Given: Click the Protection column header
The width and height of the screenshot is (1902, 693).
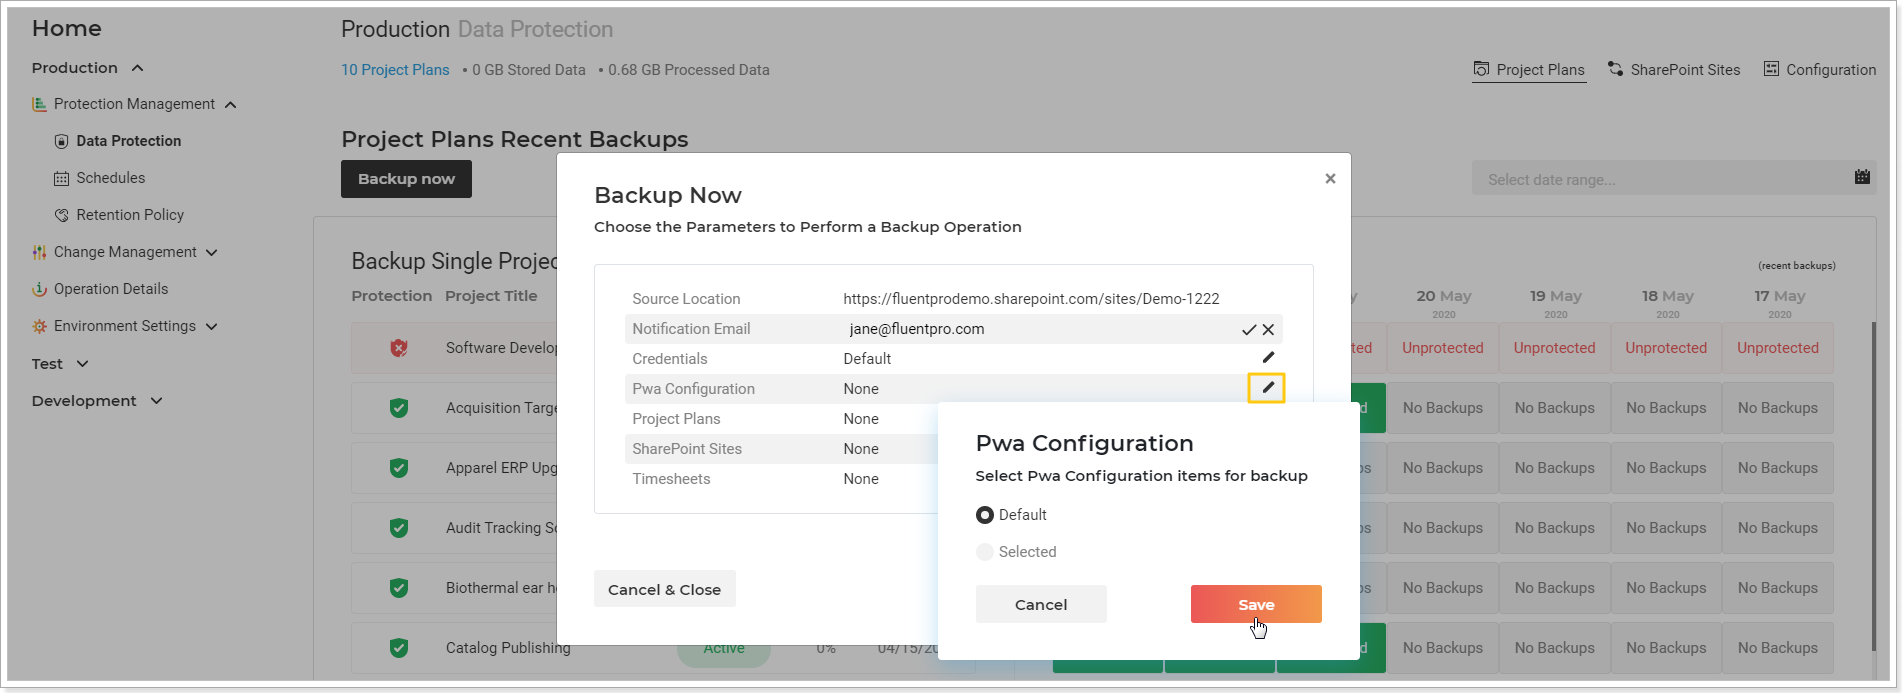Looking at the screenshot, I should 392,296.
